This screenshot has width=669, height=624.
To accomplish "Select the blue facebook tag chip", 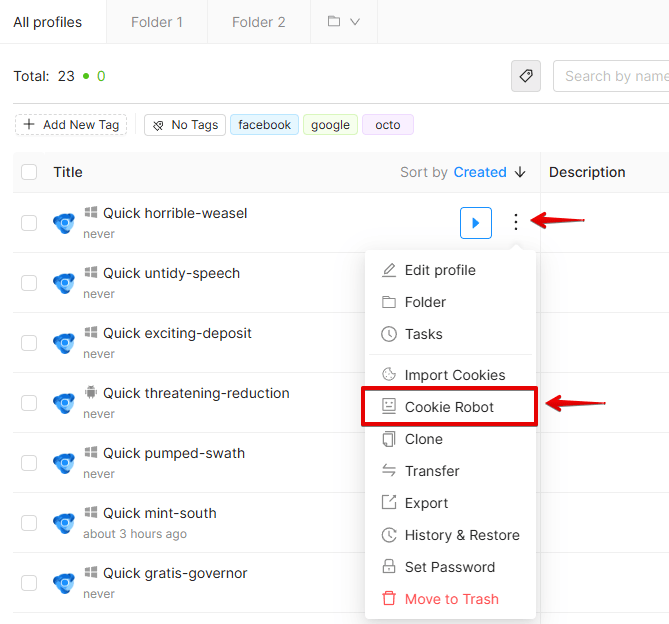I will coord(265,125).
